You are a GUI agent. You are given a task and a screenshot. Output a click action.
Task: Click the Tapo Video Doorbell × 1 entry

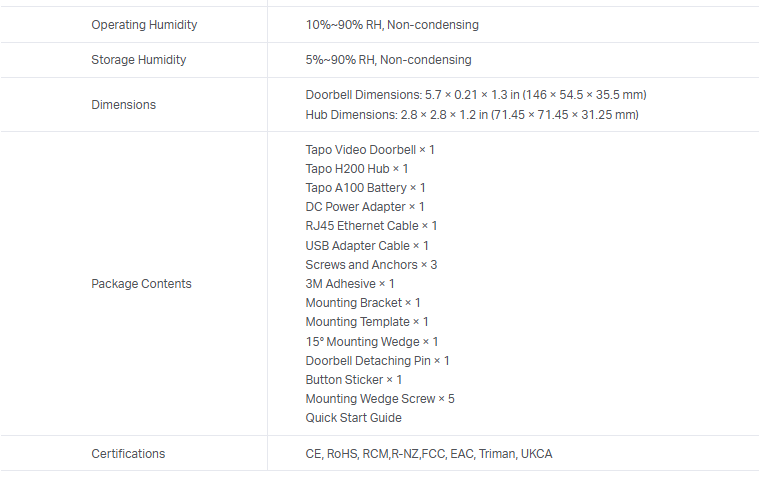tap(370, 150)
